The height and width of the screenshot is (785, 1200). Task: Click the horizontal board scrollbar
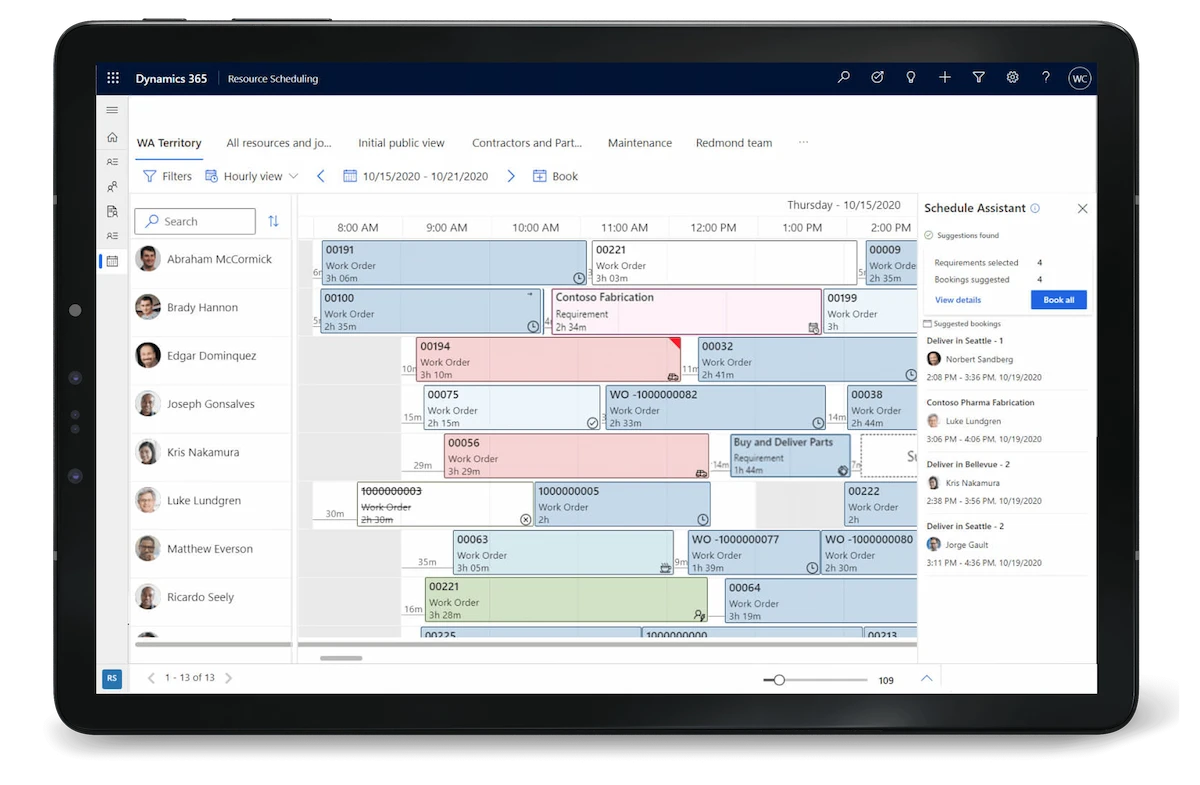(x=341, y=658)
